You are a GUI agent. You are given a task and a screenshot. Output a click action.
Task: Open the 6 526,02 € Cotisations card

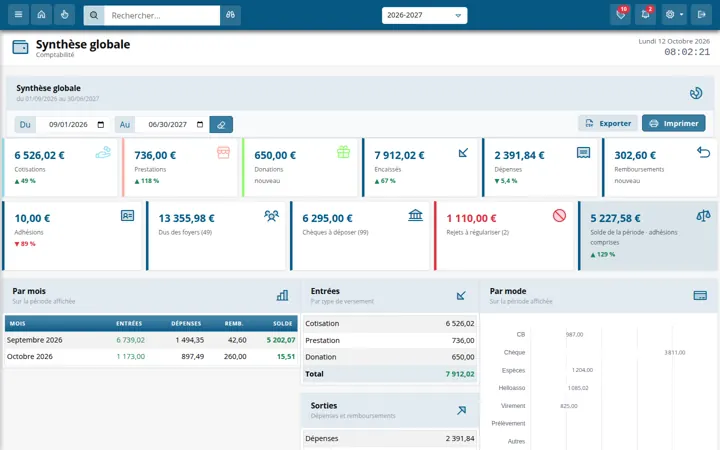click(x=60, y=168)
